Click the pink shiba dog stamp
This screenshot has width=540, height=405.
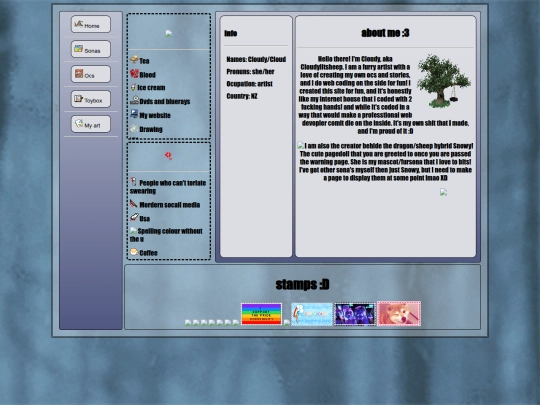pos(399,313)
